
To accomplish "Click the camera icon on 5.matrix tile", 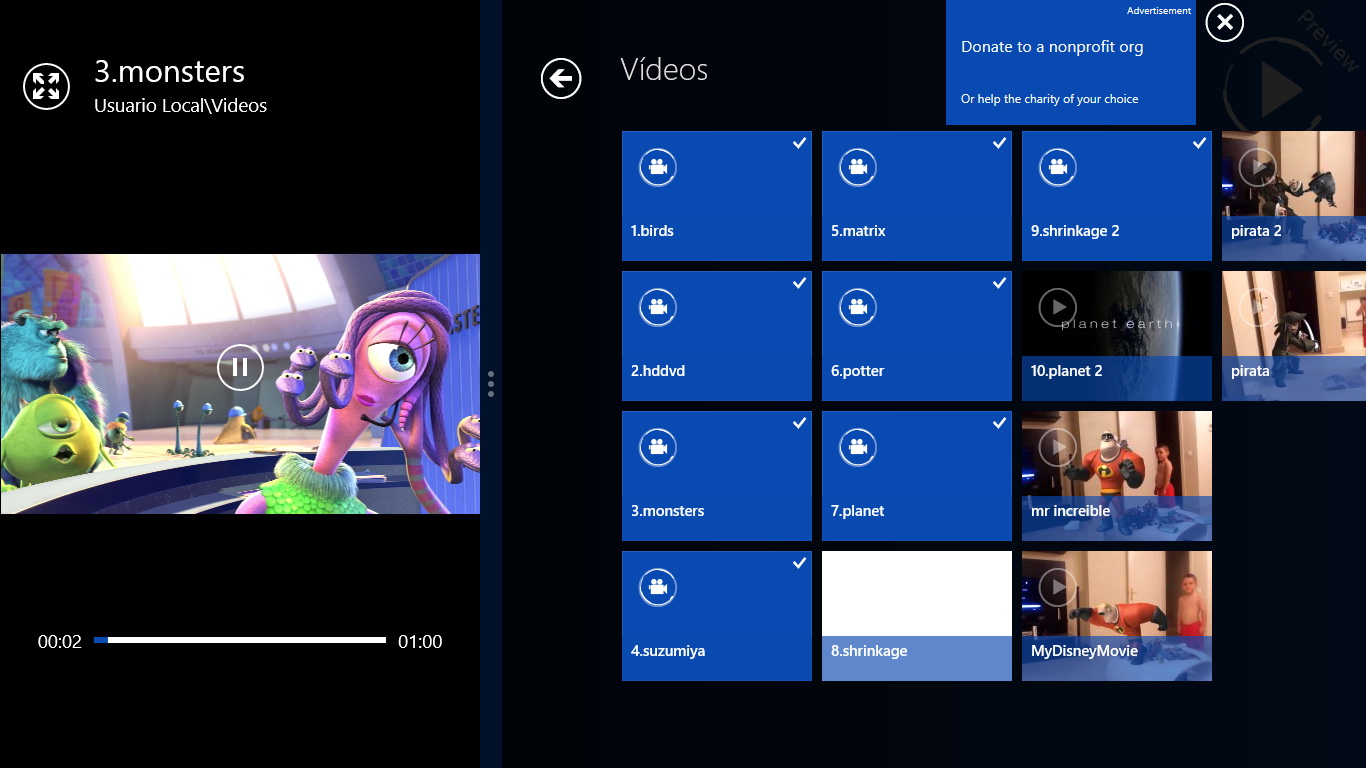I will point(857,168).
